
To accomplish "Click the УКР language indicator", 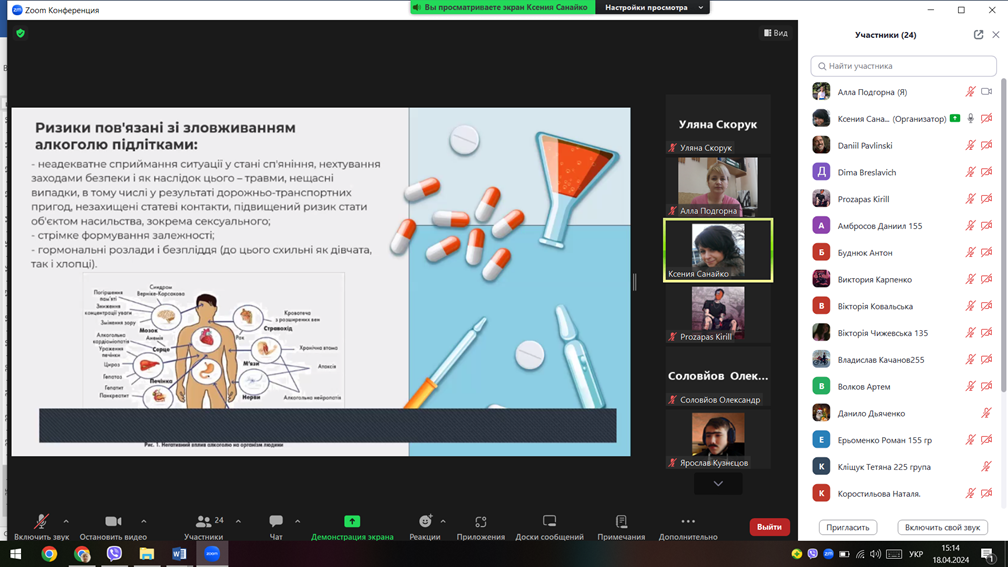I will coord(916,554).
